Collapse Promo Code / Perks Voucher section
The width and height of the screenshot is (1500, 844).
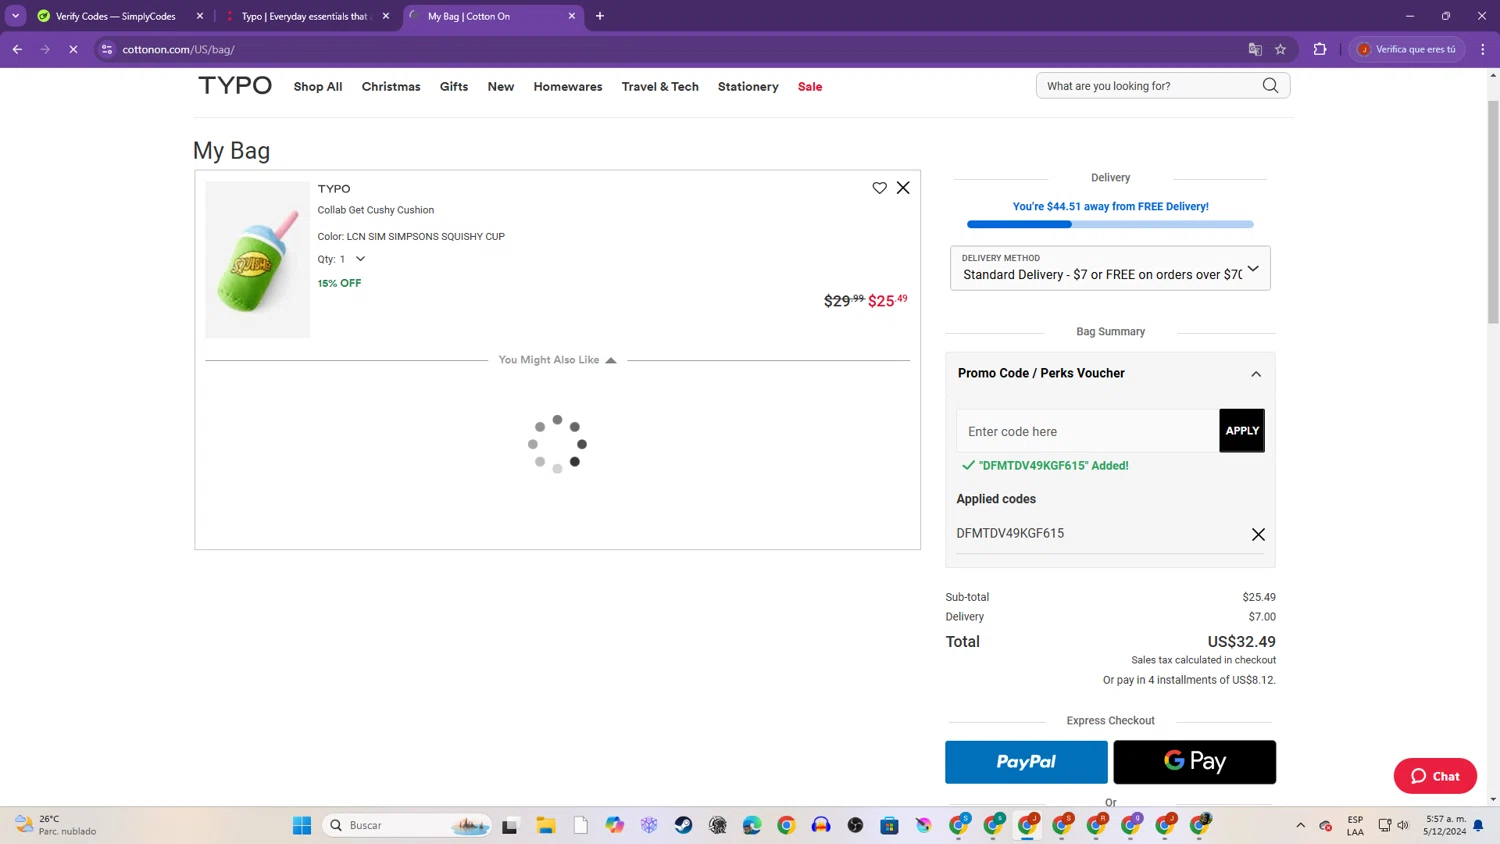click(x=1256, y=374)
